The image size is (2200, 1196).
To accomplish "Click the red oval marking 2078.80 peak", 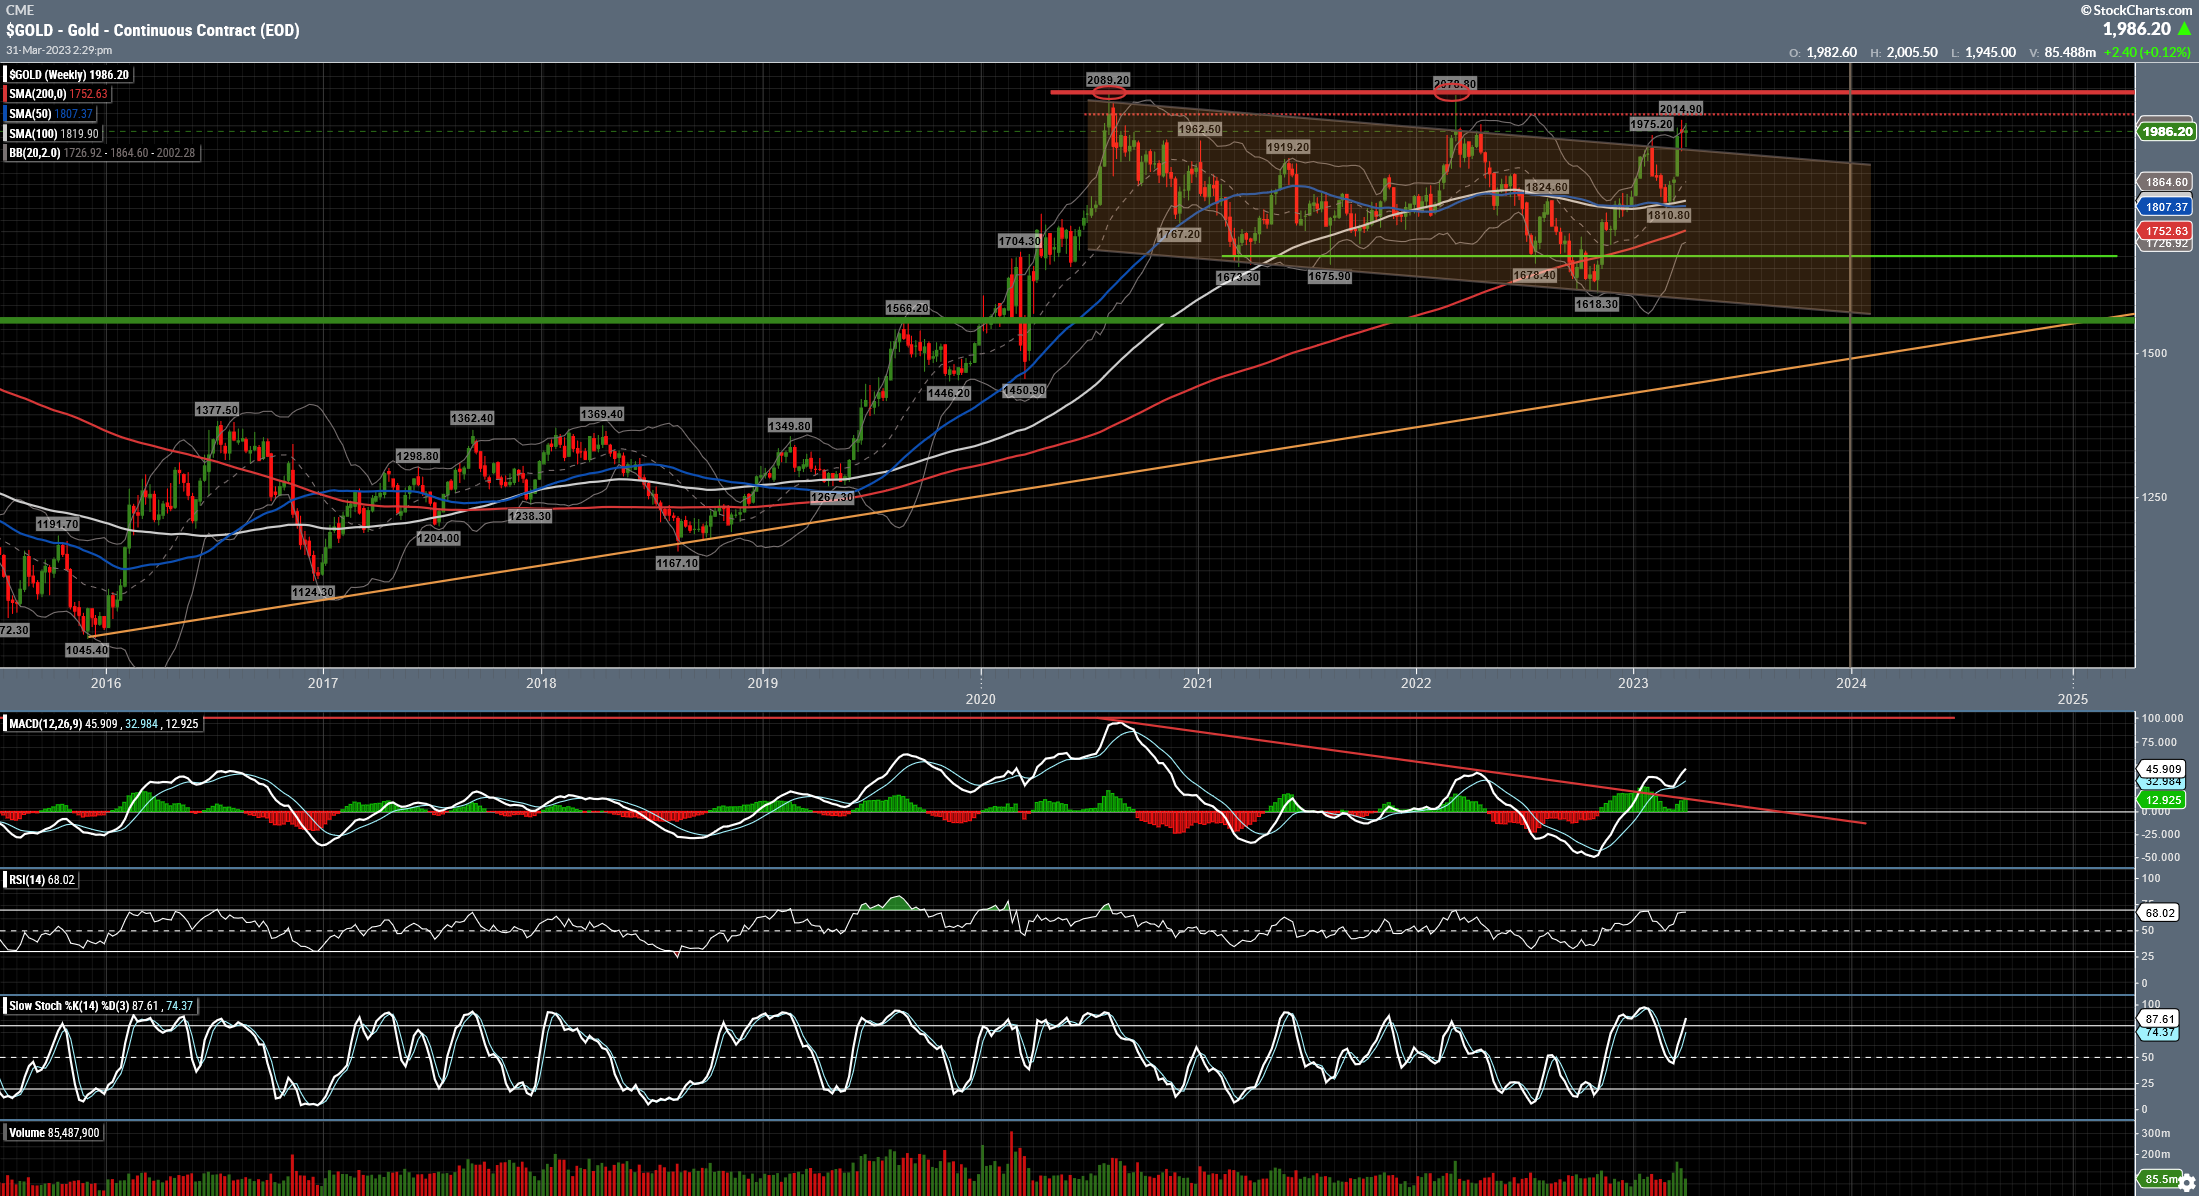I will [x=1452, y=94].
